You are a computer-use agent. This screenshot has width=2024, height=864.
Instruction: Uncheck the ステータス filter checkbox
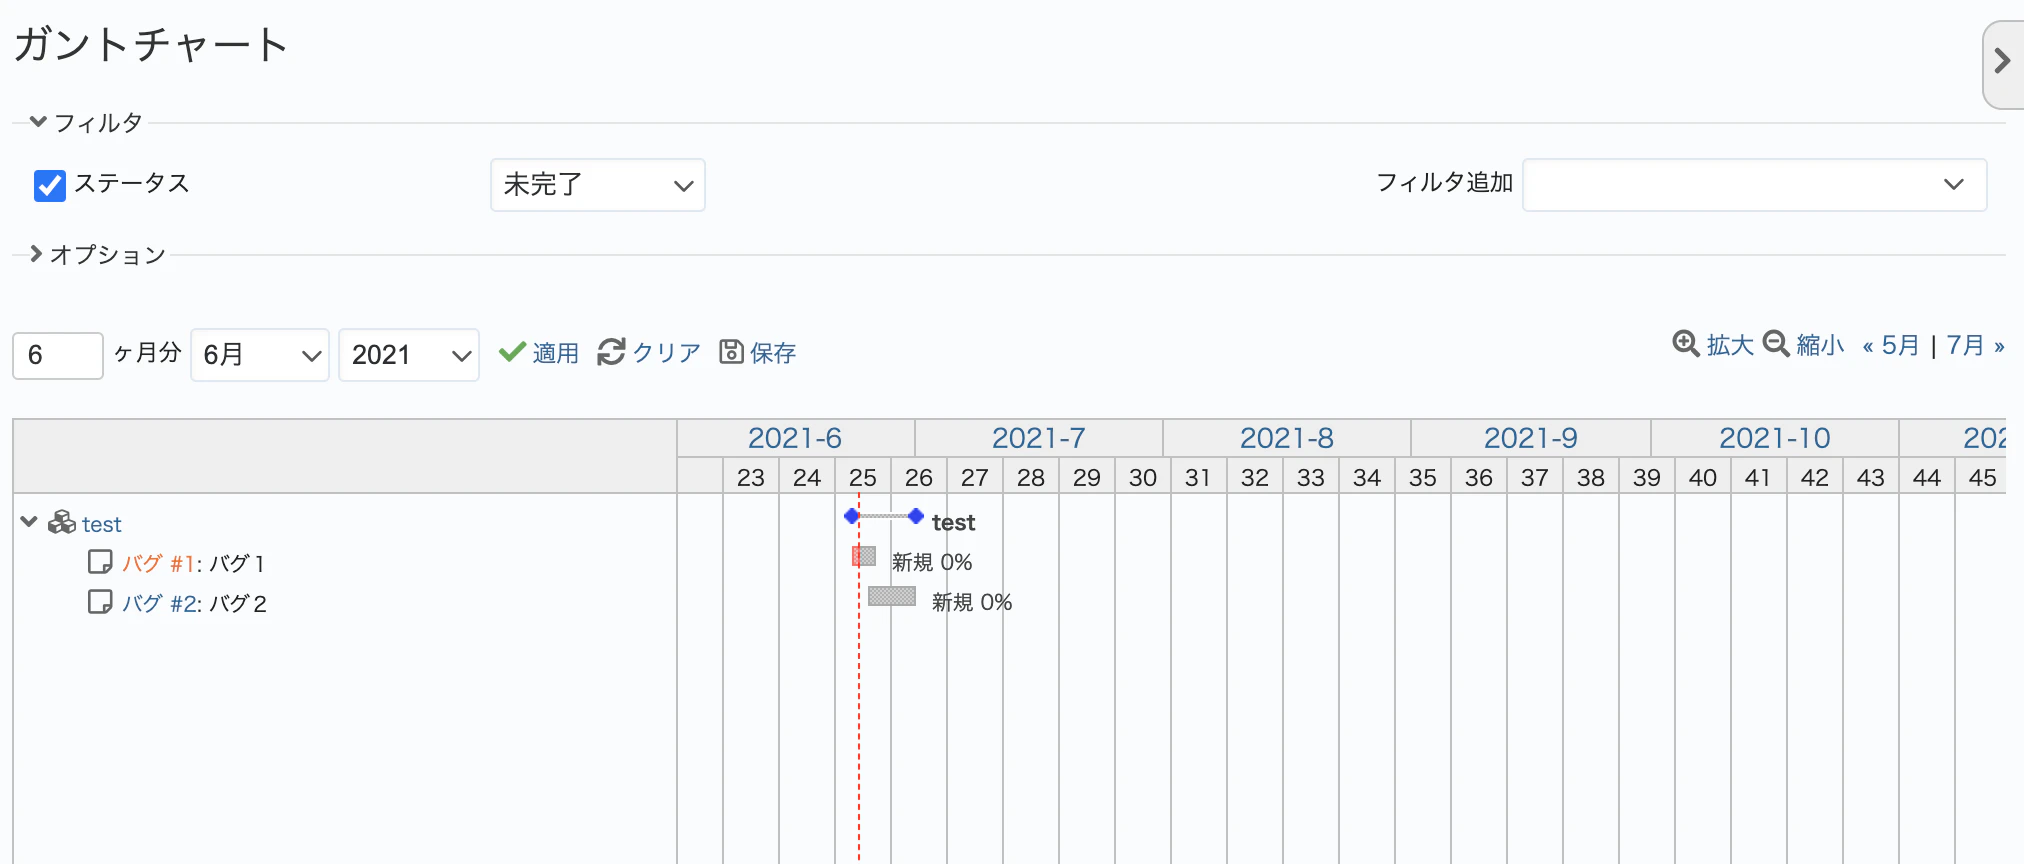(50, 185)
